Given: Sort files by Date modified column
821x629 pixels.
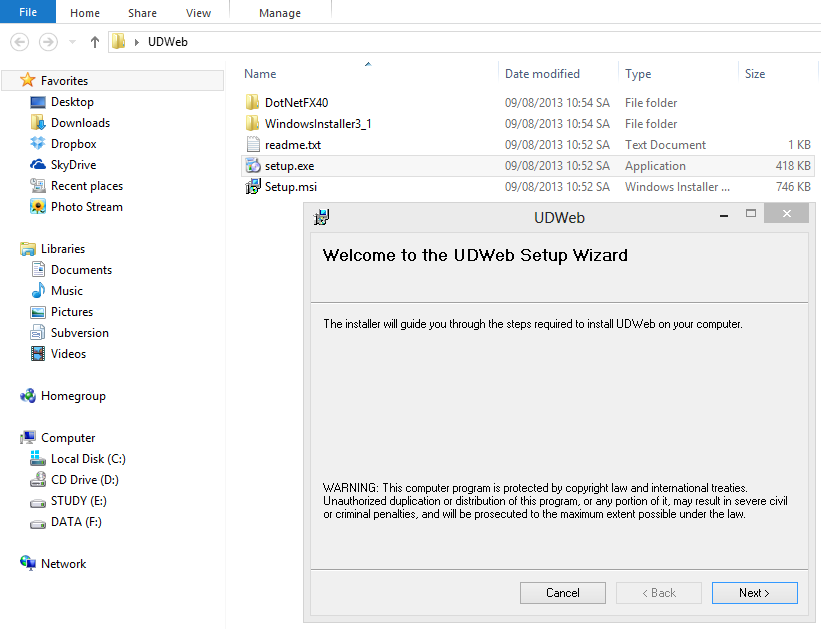Looking at the screenshot, I should (x=542, y=74).
